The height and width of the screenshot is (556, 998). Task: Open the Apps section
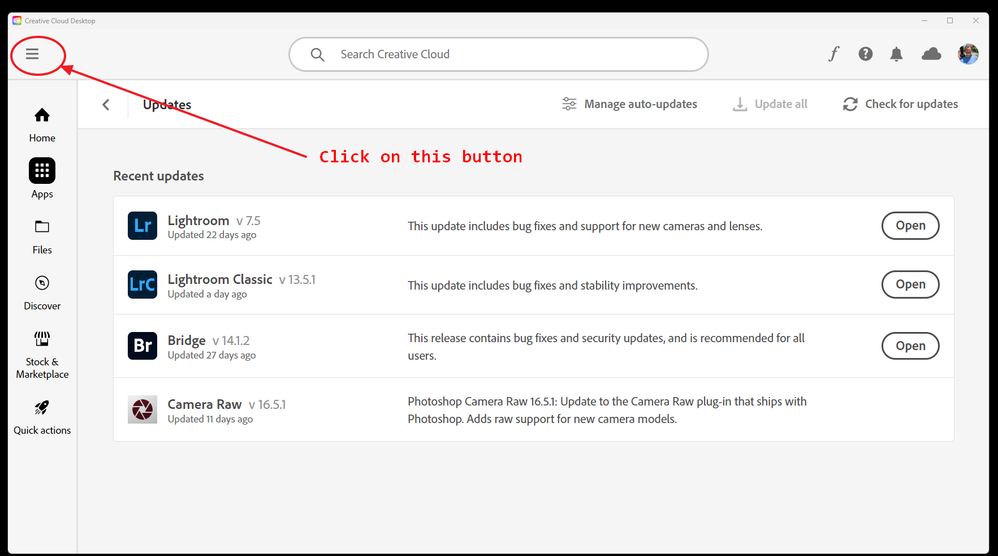42,179
